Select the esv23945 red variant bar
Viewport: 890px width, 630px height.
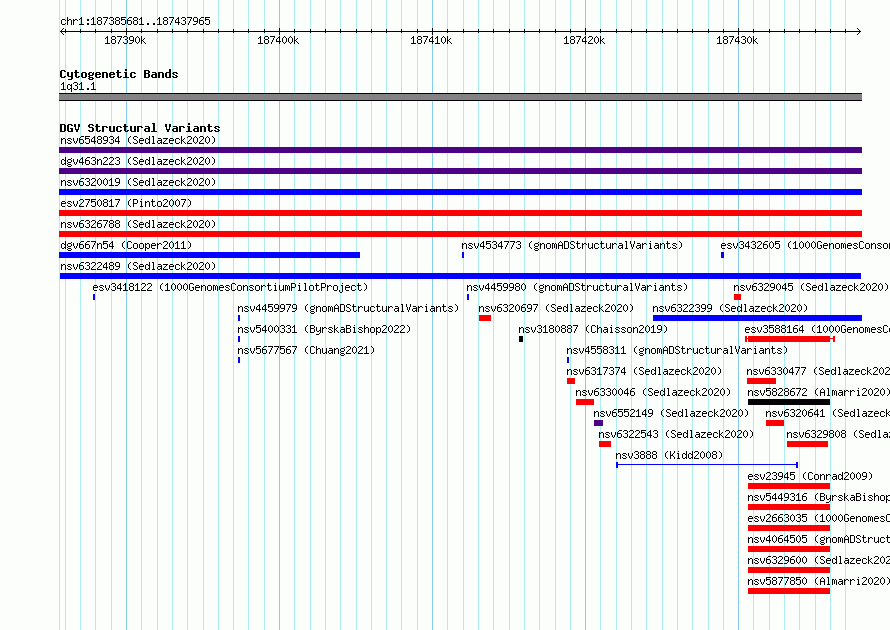tap(789, 486)
